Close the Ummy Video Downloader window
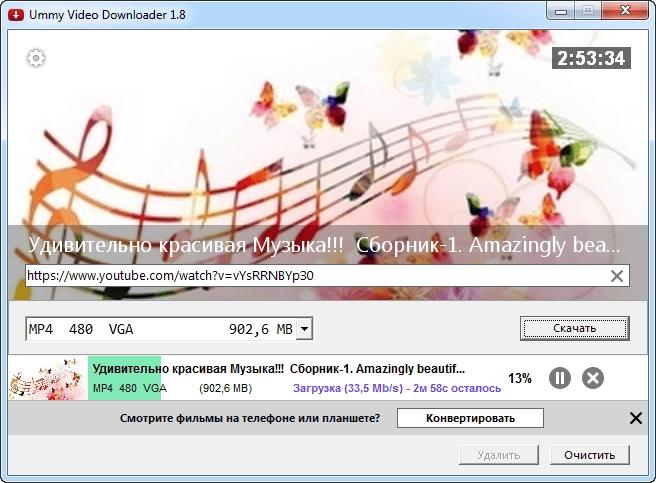656x483 pixels. pos(626,10)
